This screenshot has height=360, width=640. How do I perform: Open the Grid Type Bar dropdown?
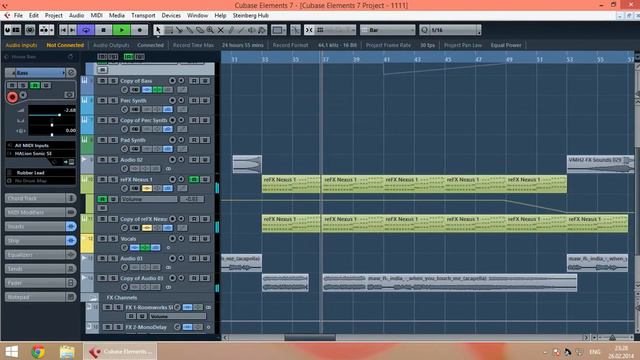click(388, 30)
